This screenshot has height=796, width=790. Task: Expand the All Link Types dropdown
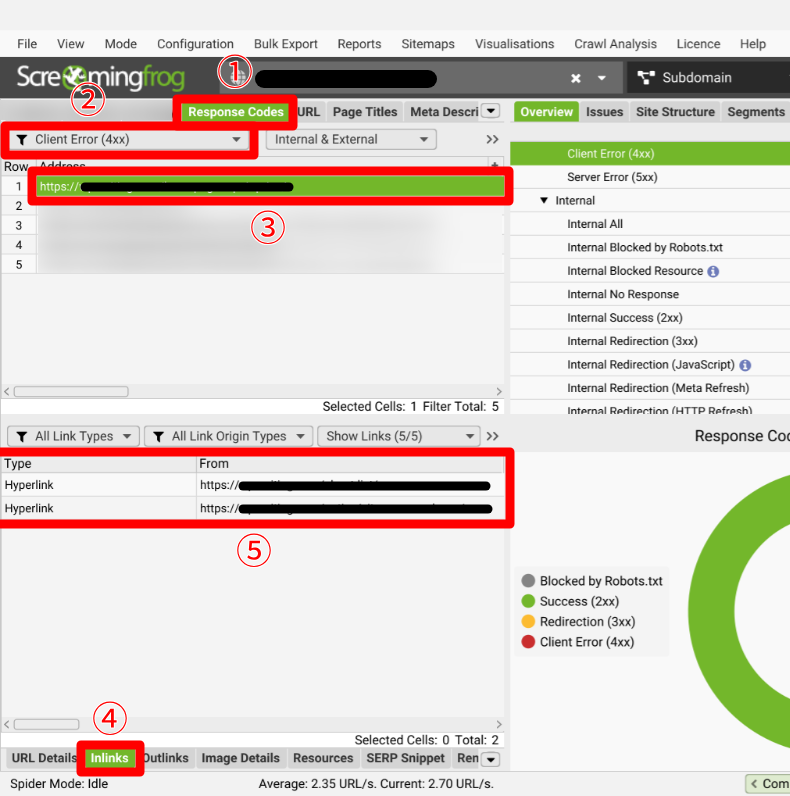tap(73, 436)
